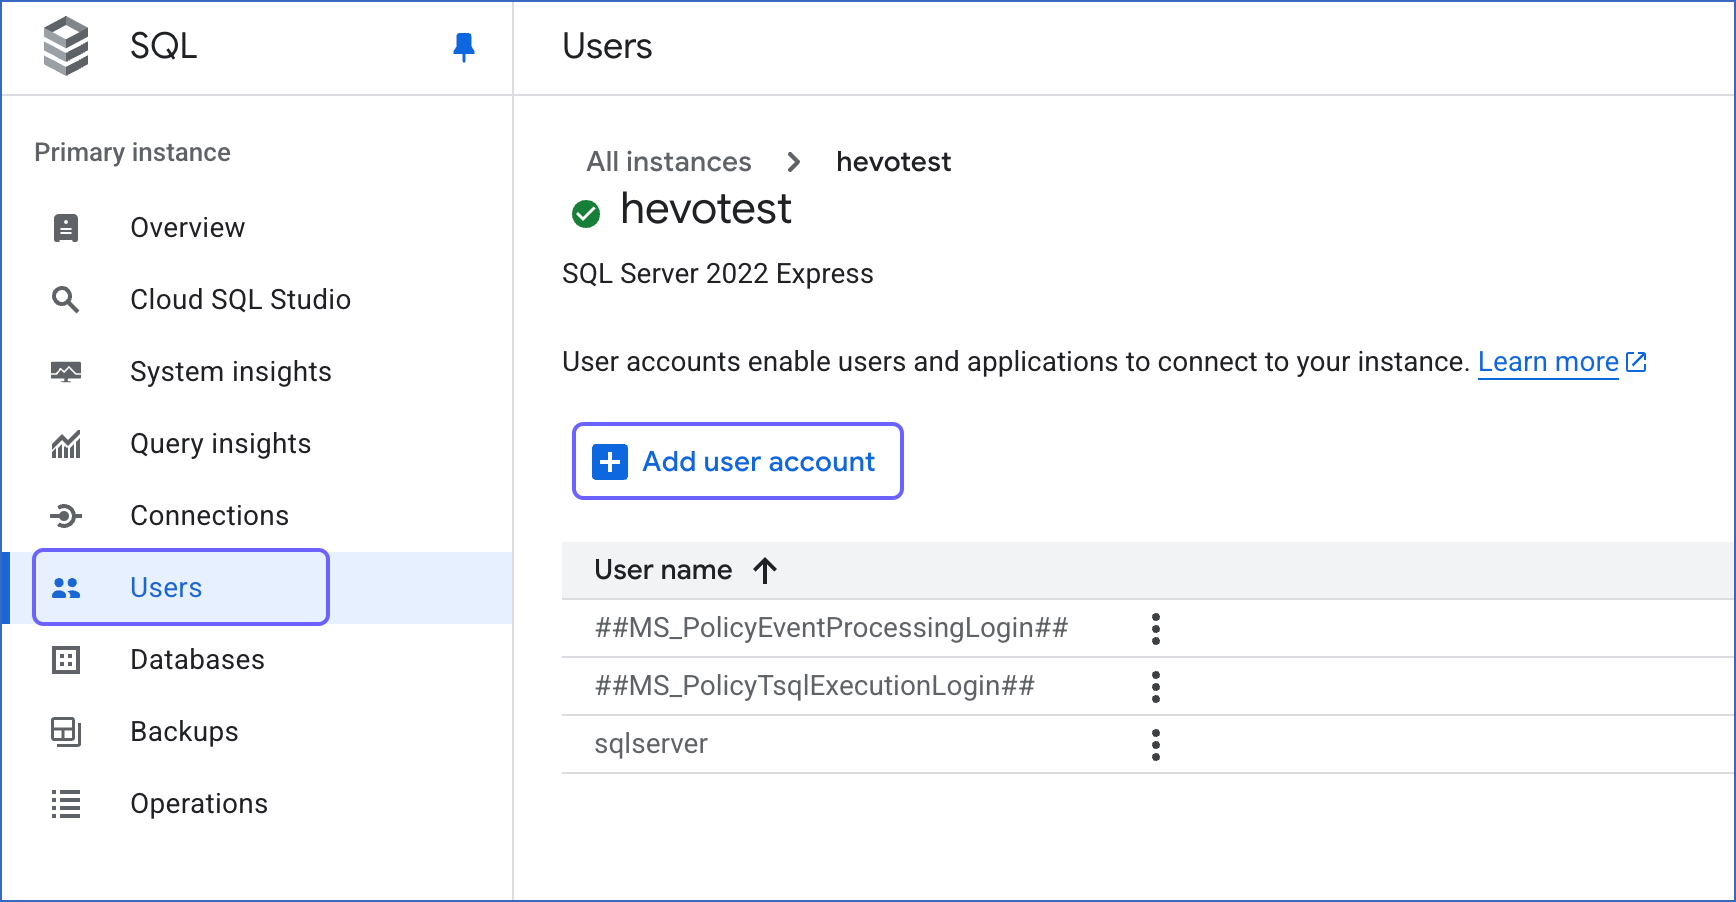
Task: Click the breadcrumb chevron separator
Action: (794, 162)
